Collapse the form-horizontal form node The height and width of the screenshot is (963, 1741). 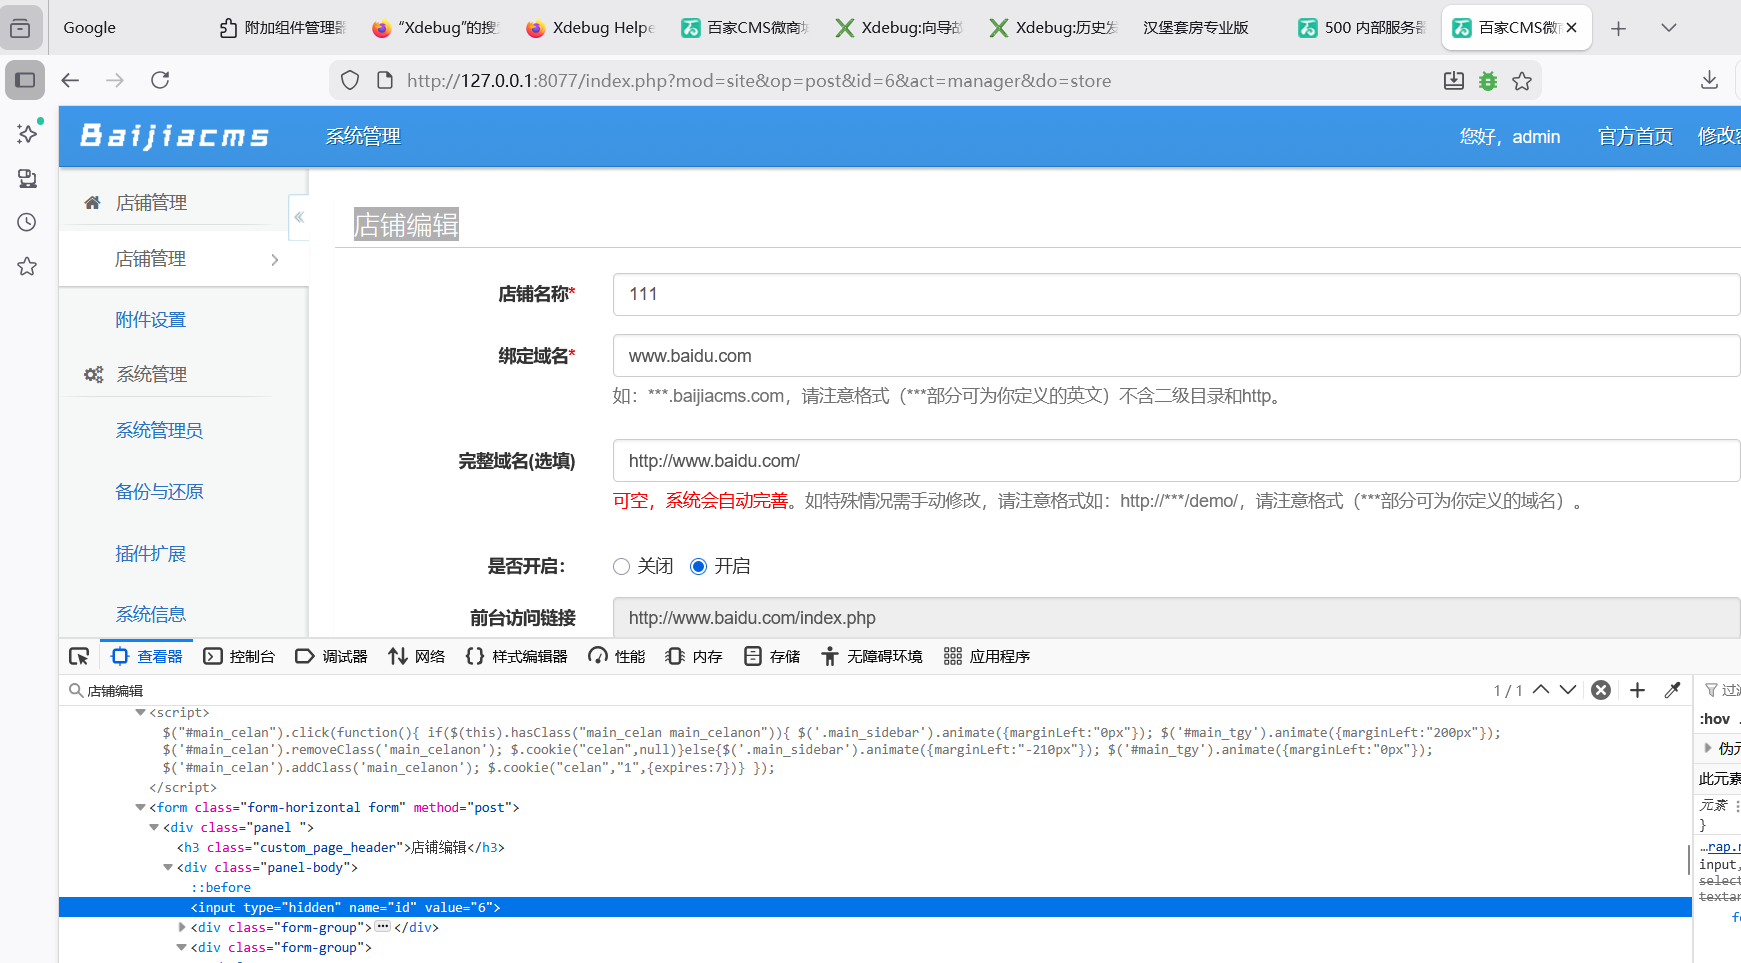[x=140, y=807]
